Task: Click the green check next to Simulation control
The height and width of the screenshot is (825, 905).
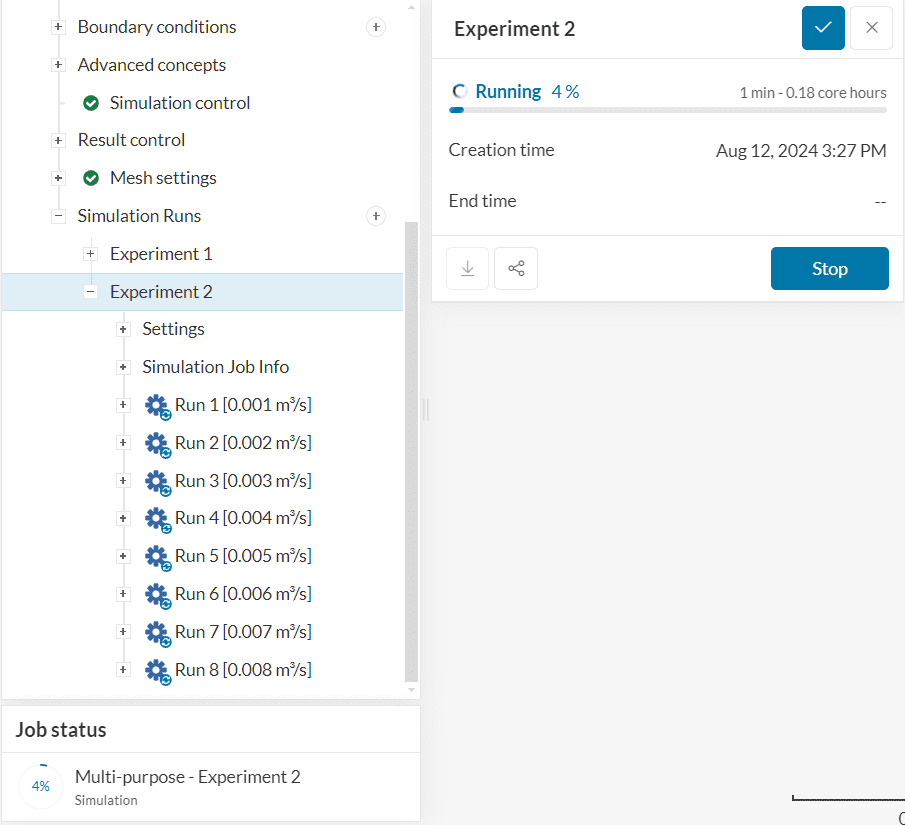Action: pyautogui.click(x=91, y=103)
